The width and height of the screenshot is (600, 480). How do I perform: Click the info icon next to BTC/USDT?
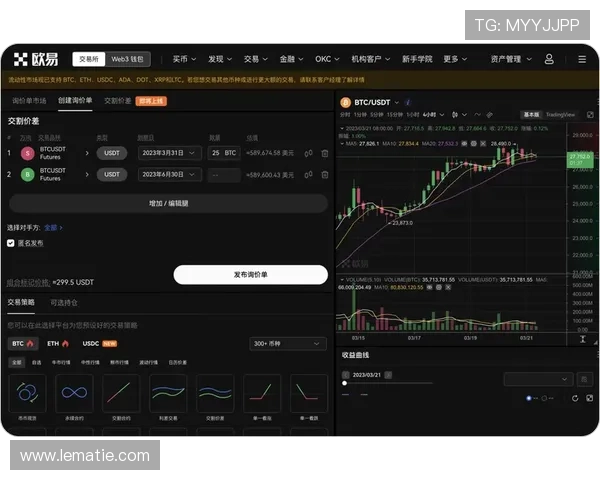click(408, 103)
